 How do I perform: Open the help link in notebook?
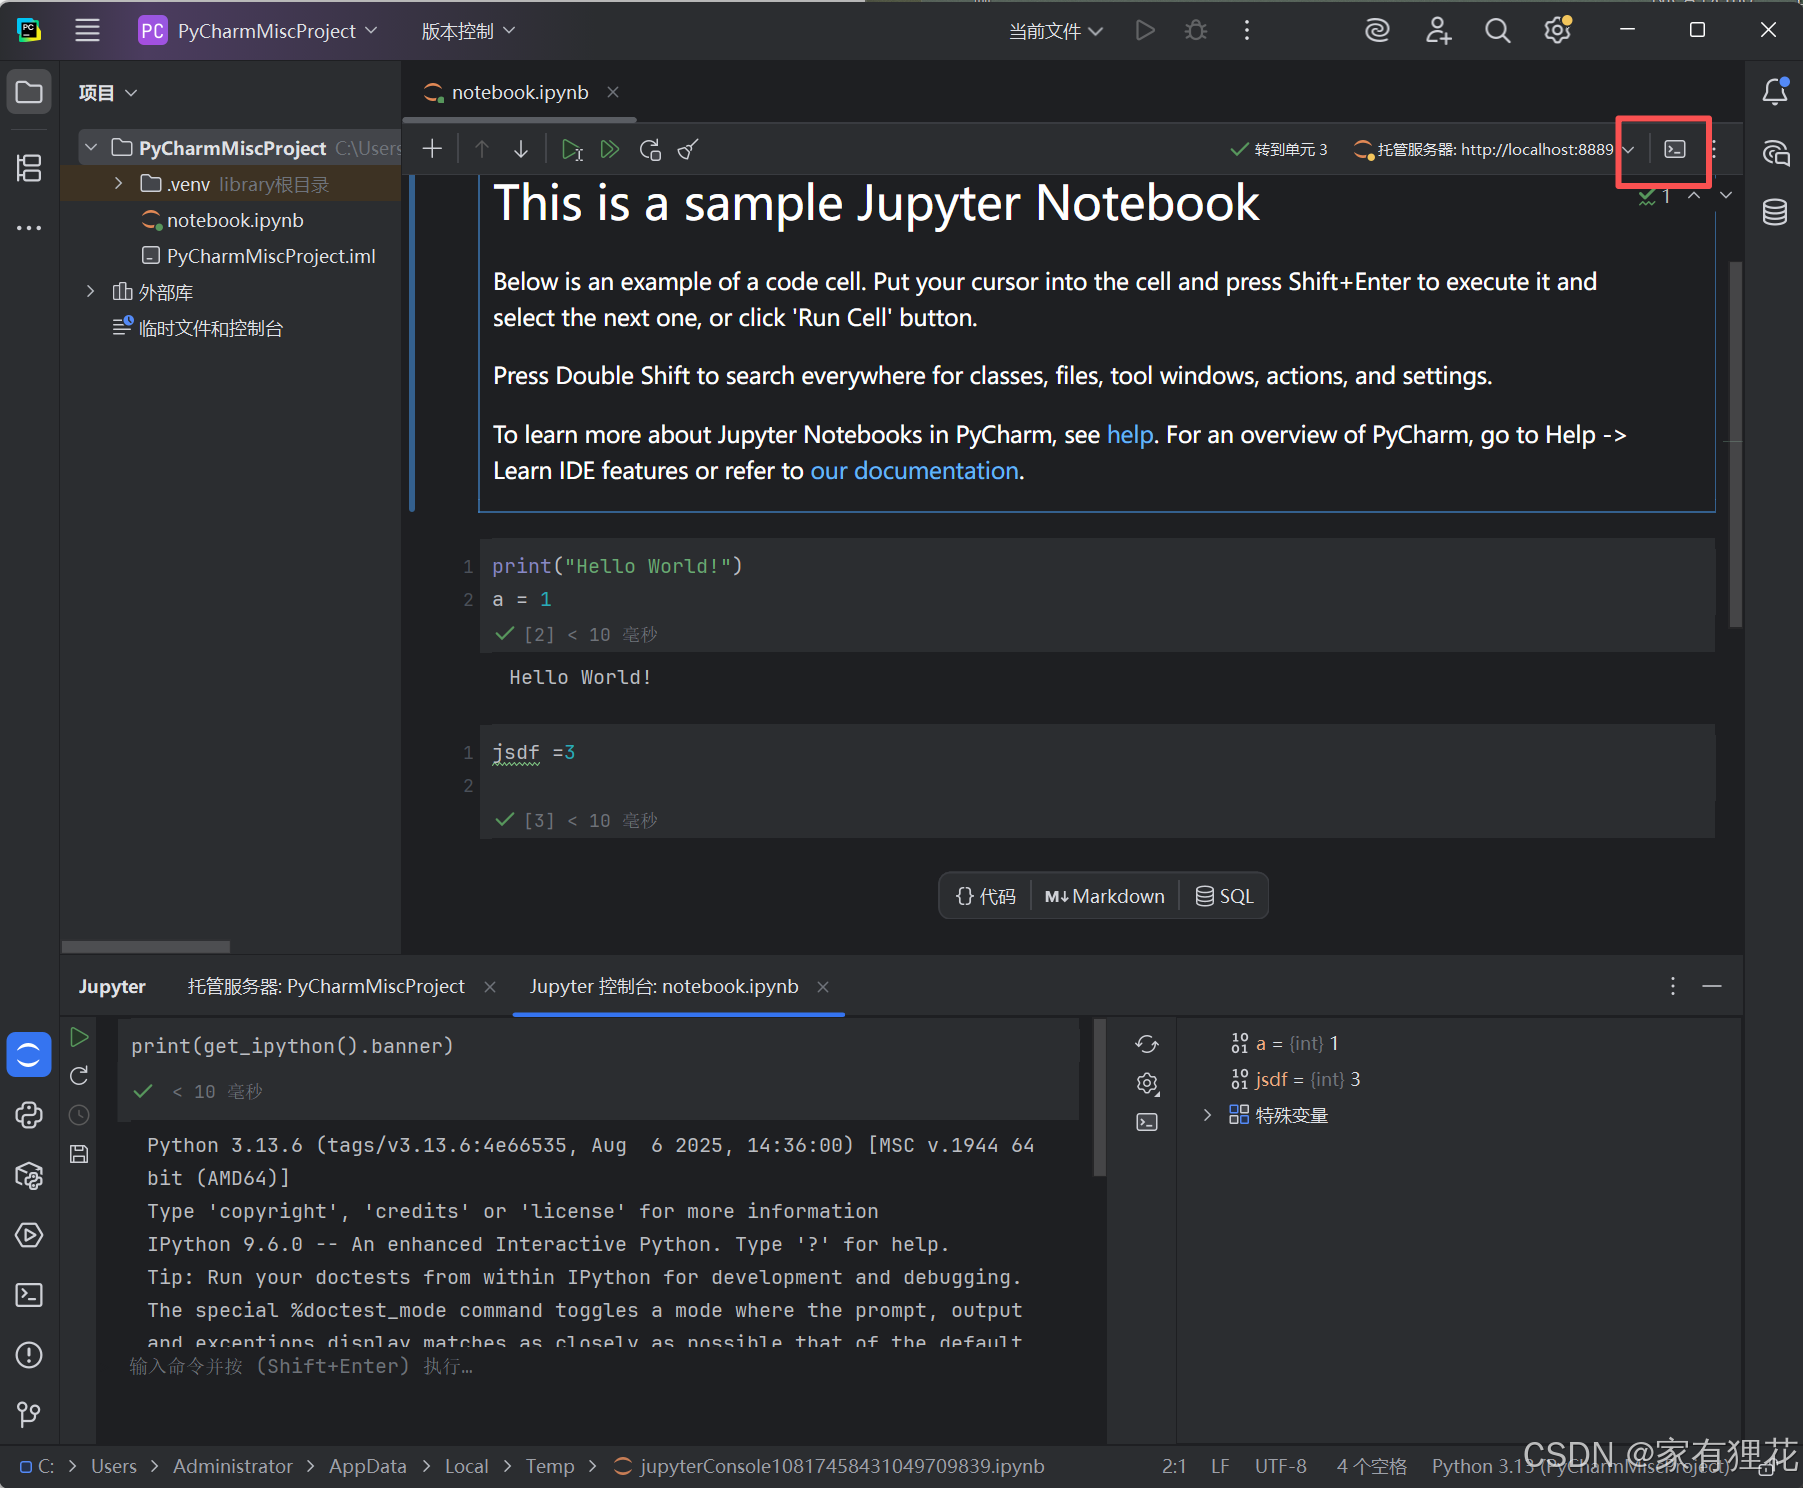[x=1130, y=435]
